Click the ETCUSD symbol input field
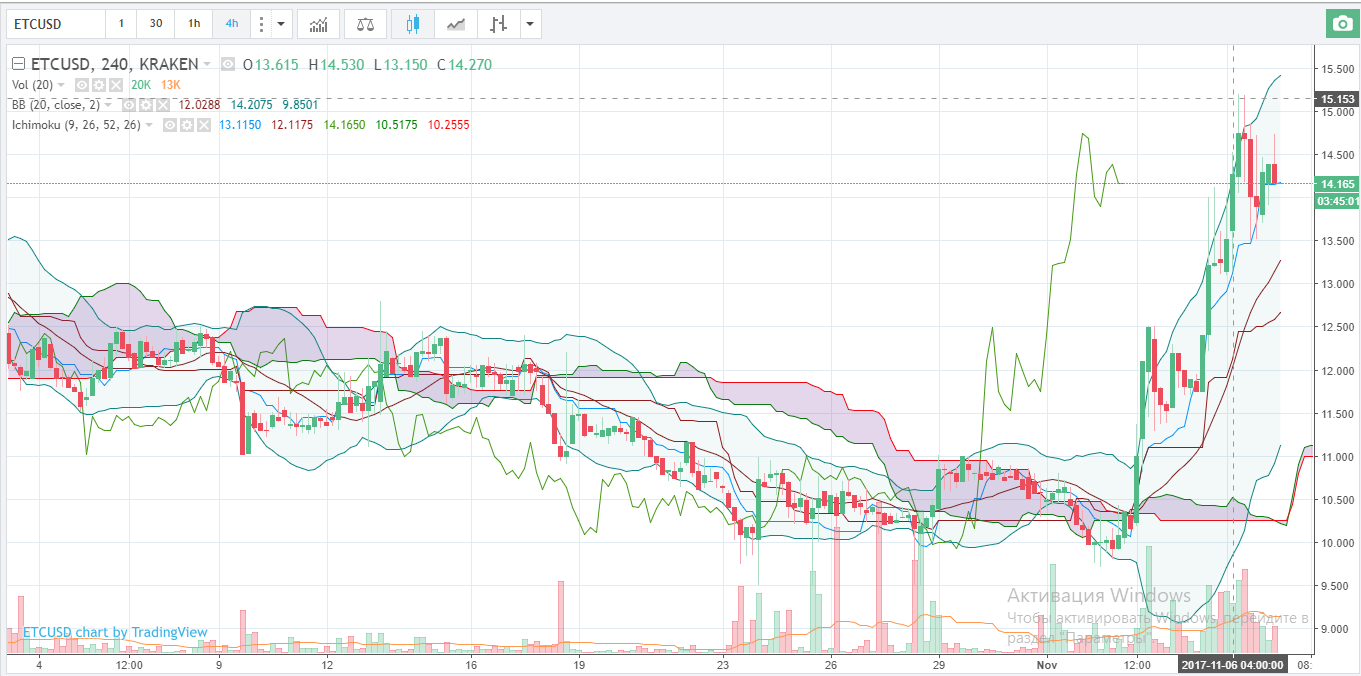The image size is (1361, 676). tap(55, 24)
